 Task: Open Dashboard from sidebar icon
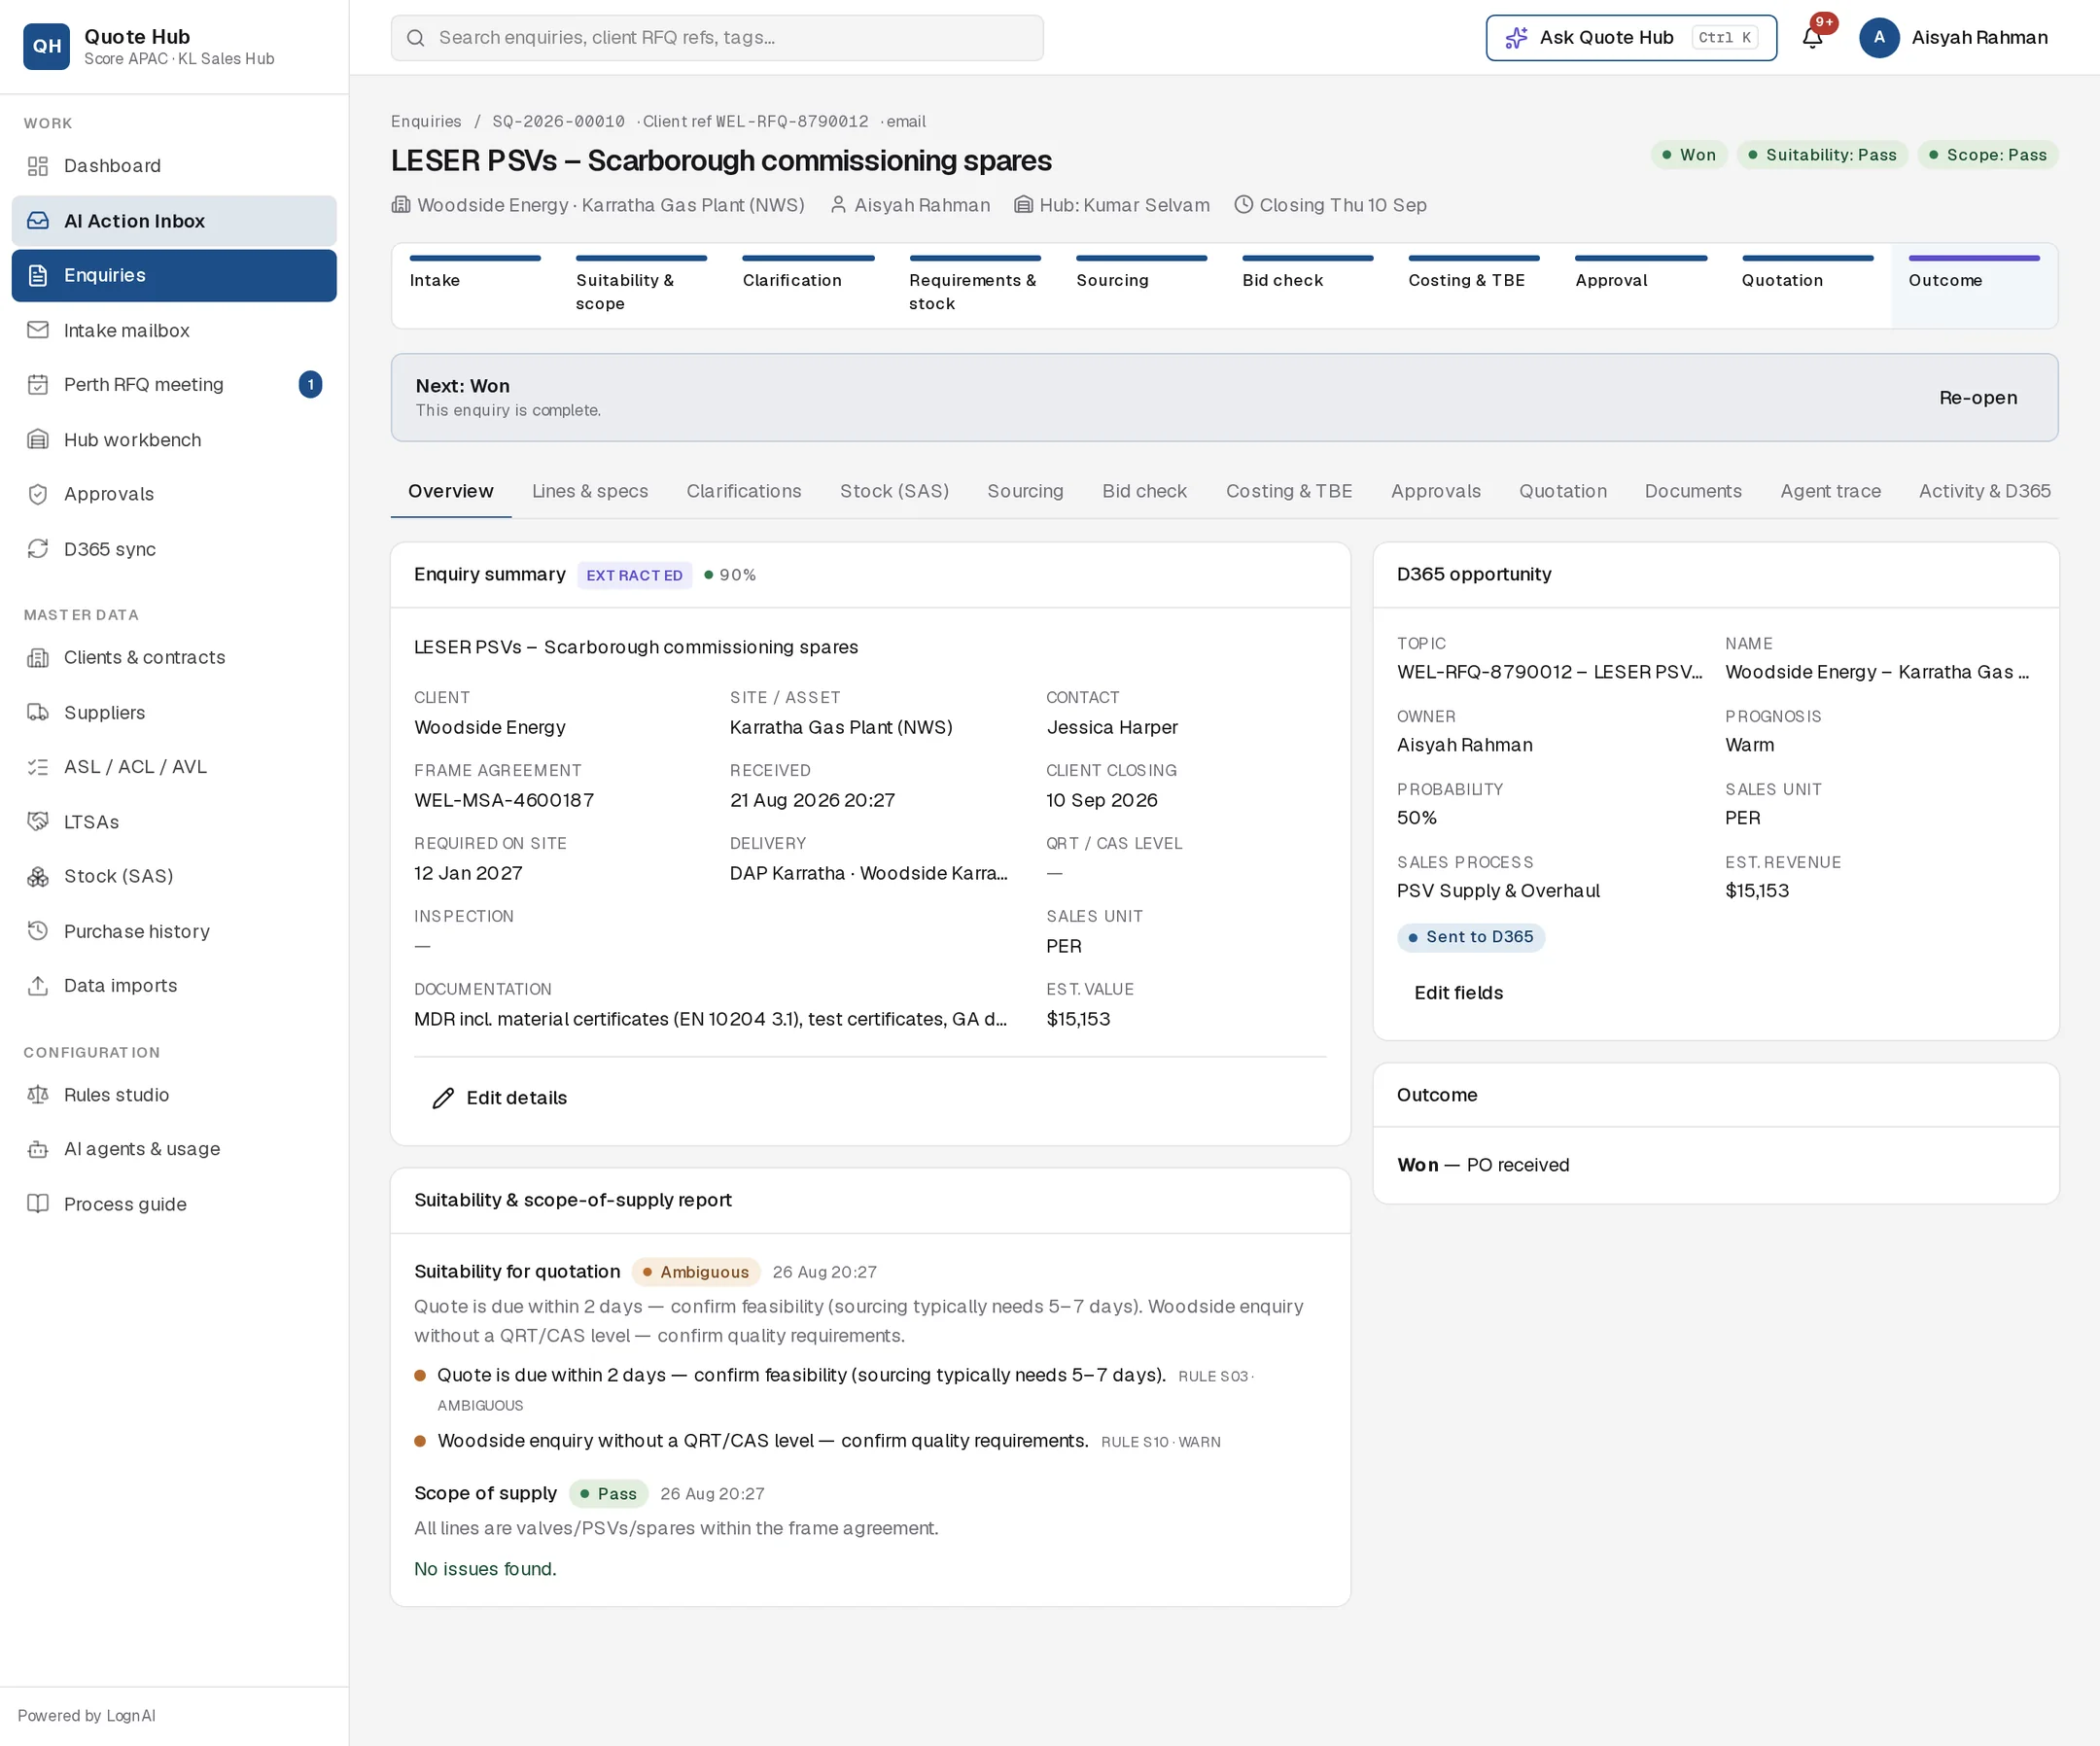coord(38,166)
